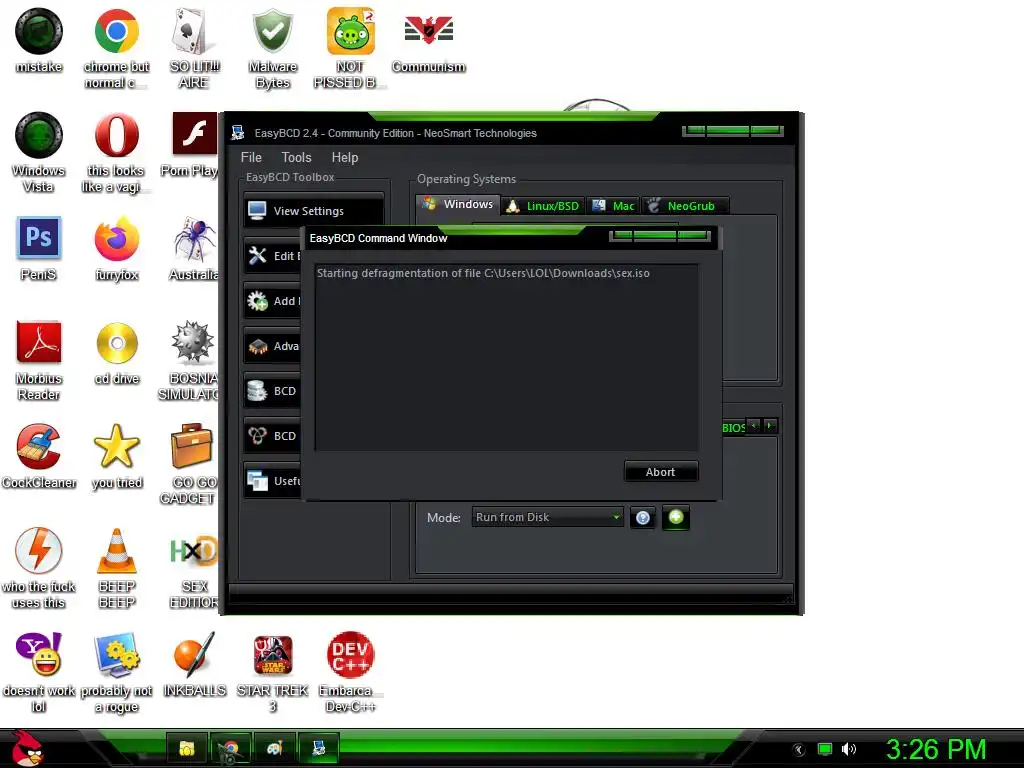Click the command window output text area
The height and width of the screenshot is (768, 1024).
(507, 358)
